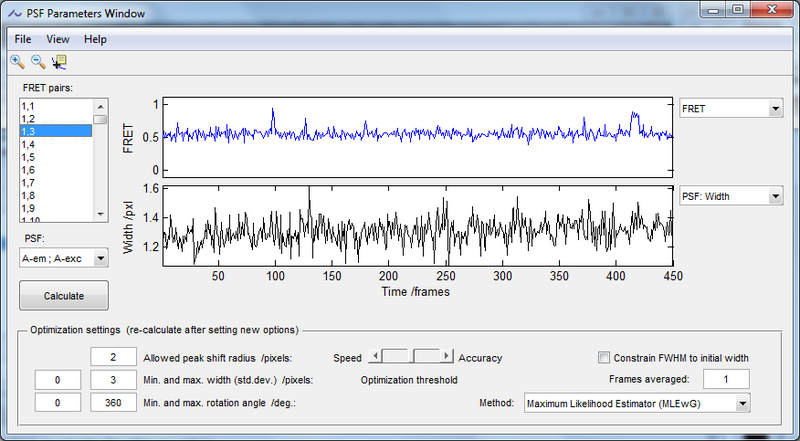The width and height of the screenshot is (800, 441).
Task: Click the slider's right arrow toward Accuracy
Action: pyautogui.click(x=449, y=357)
